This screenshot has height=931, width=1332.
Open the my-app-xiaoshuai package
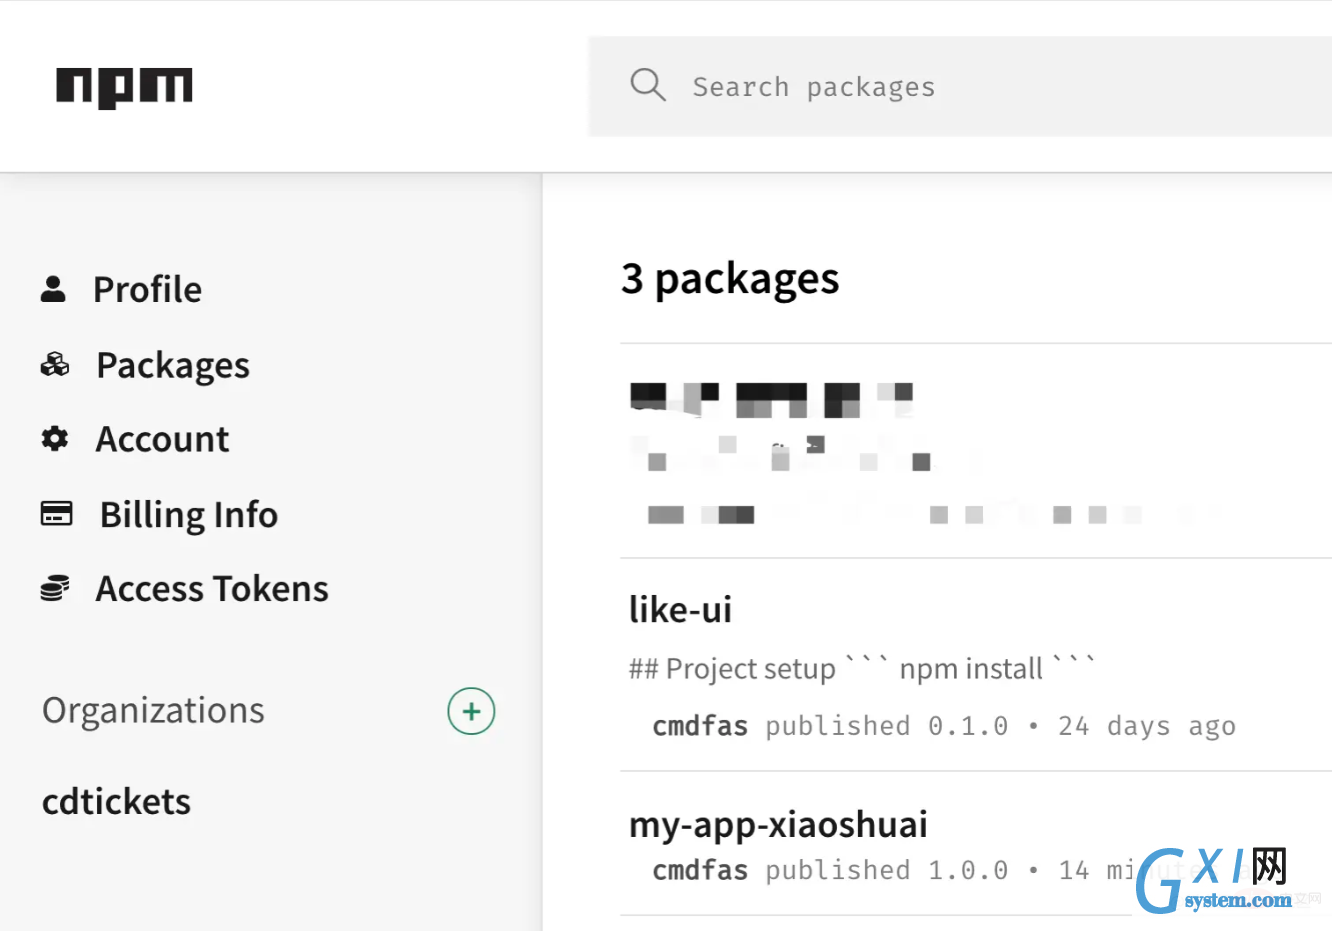pyautogui.click(x=778, y=824)
